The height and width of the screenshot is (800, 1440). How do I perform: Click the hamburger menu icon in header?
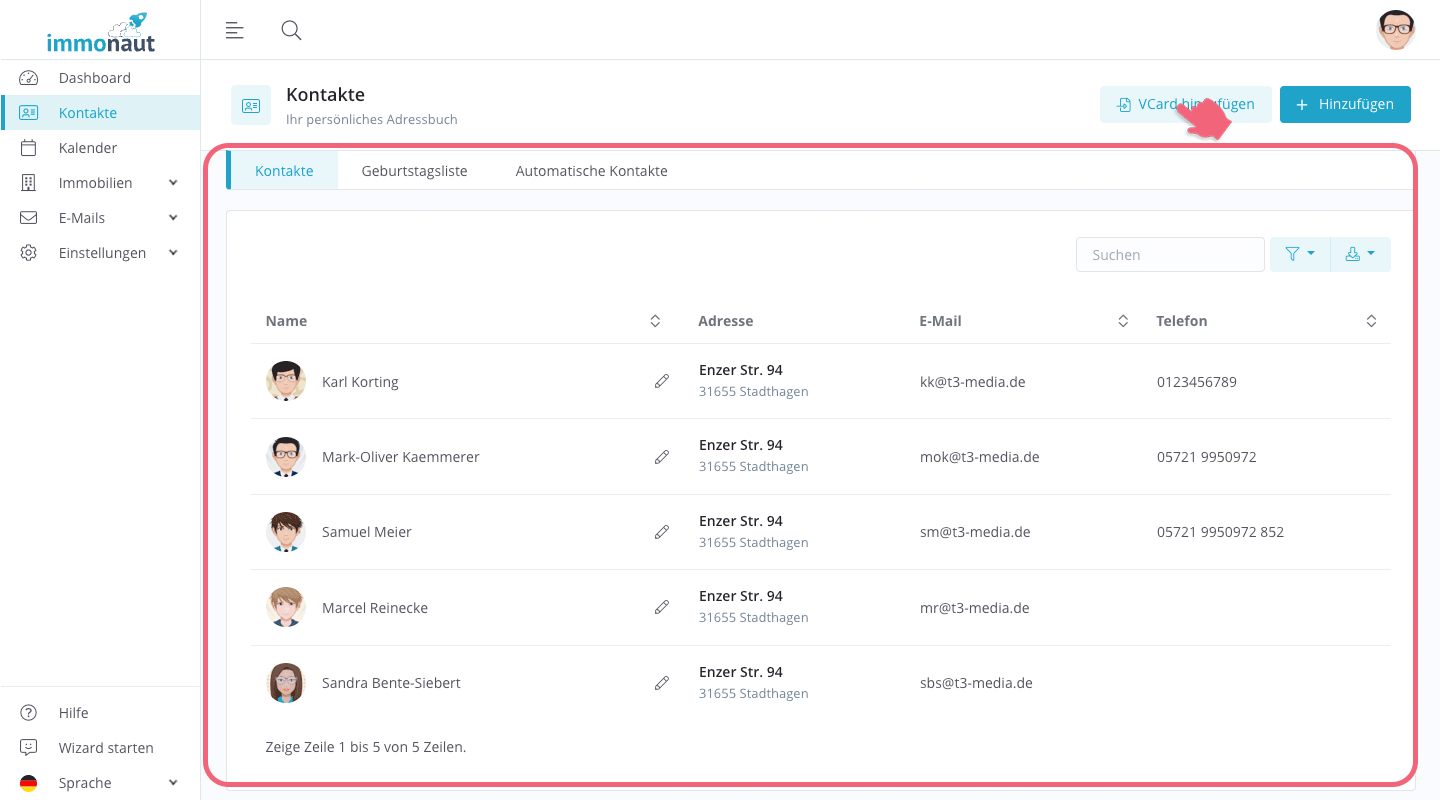(x=235, y=30)
